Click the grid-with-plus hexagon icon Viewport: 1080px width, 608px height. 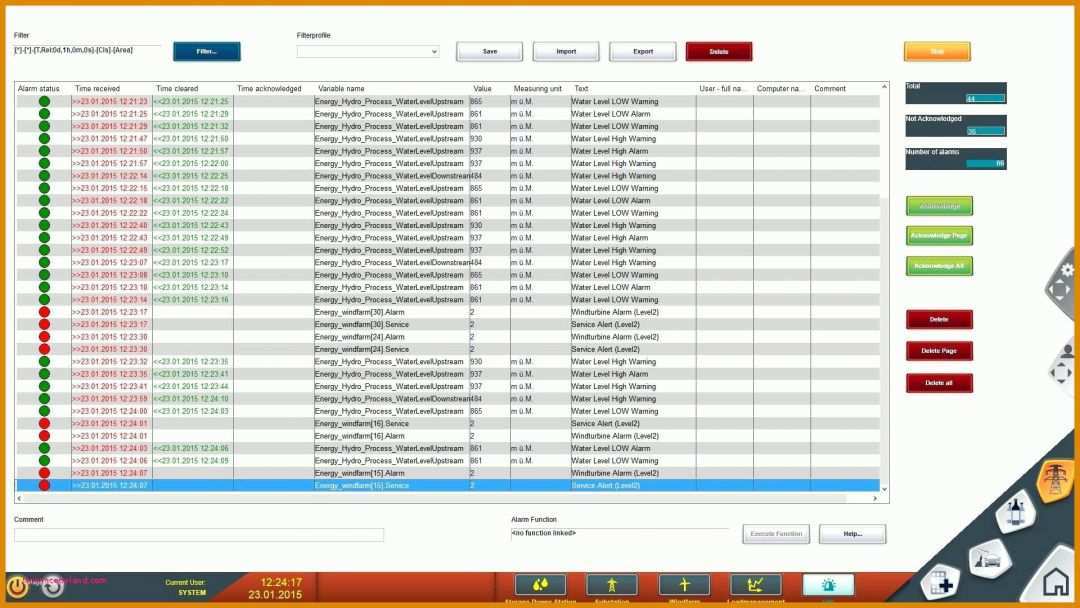pyautogui.click(x=940, y=584)
